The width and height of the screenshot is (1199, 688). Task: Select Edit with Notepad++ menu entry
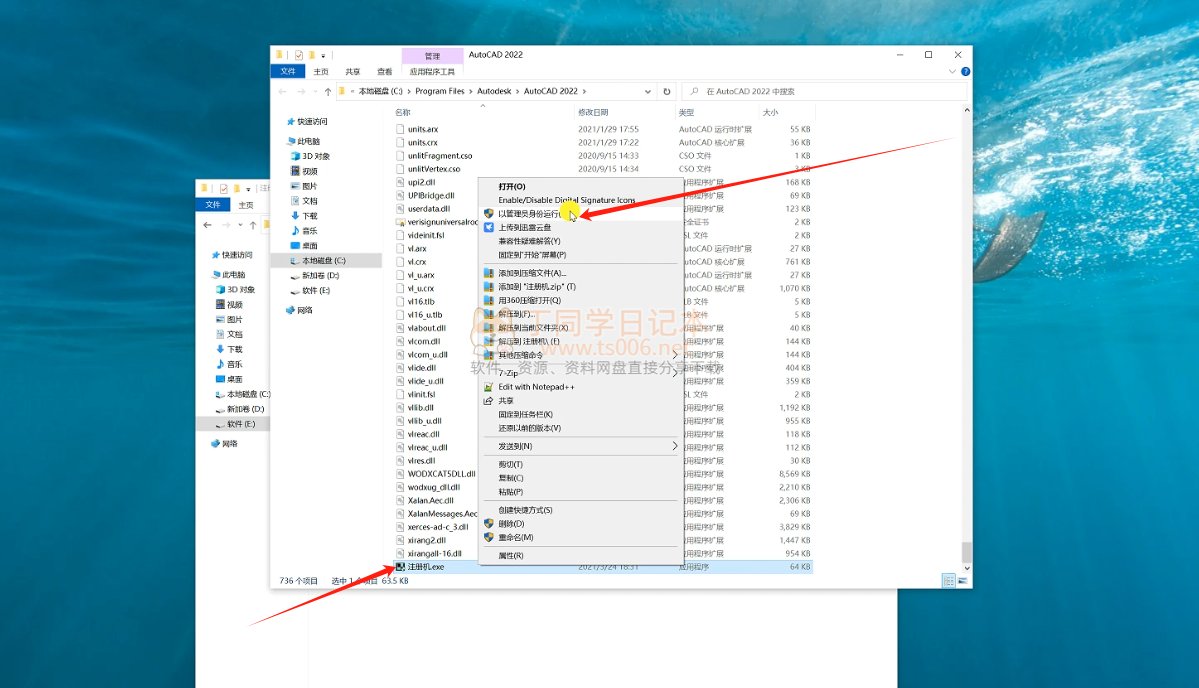pos(535,387)
